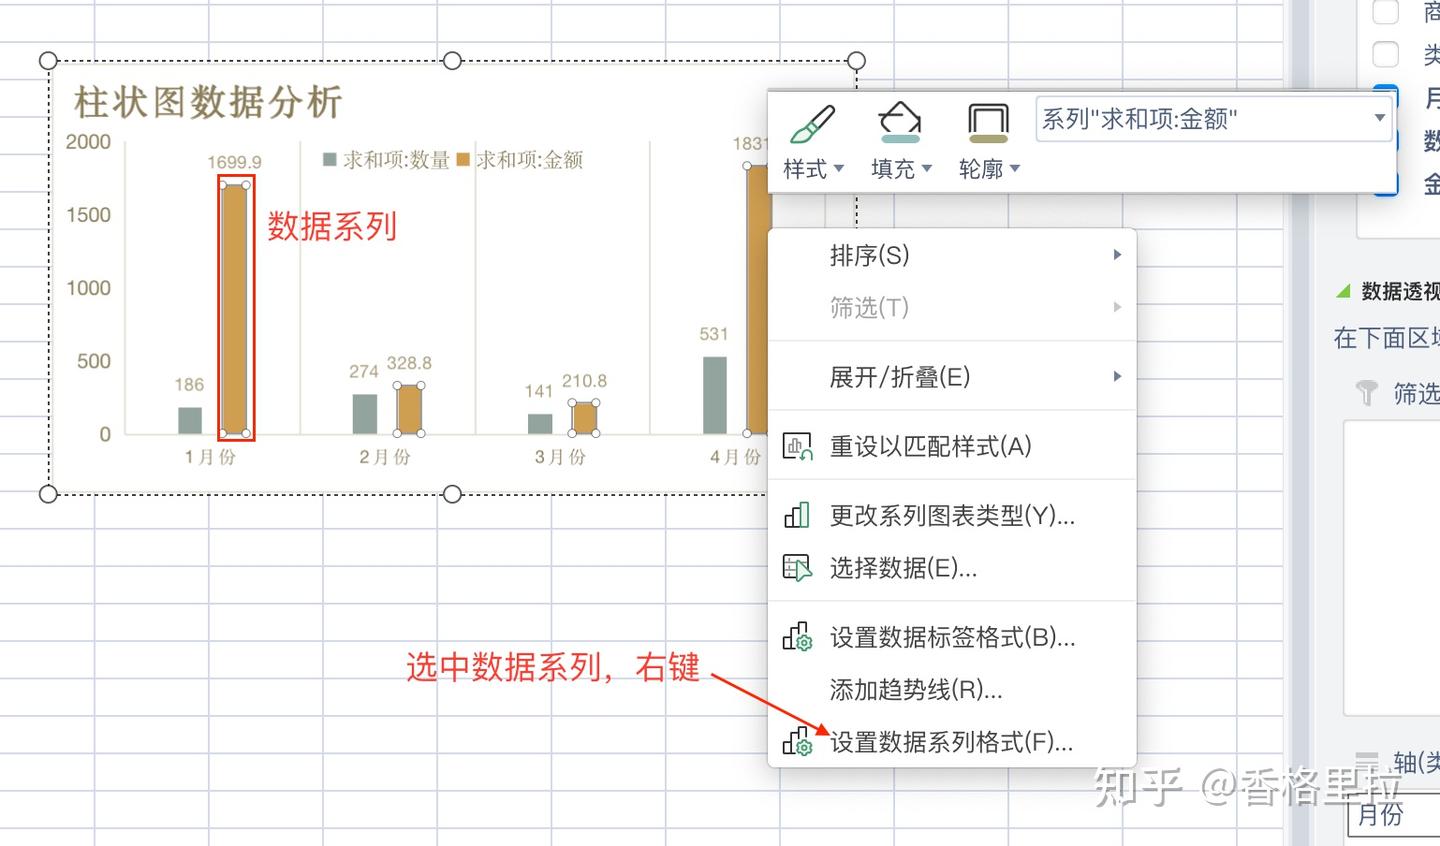
Task: Click the data label 1699.9
Action: tap(235, 162)
